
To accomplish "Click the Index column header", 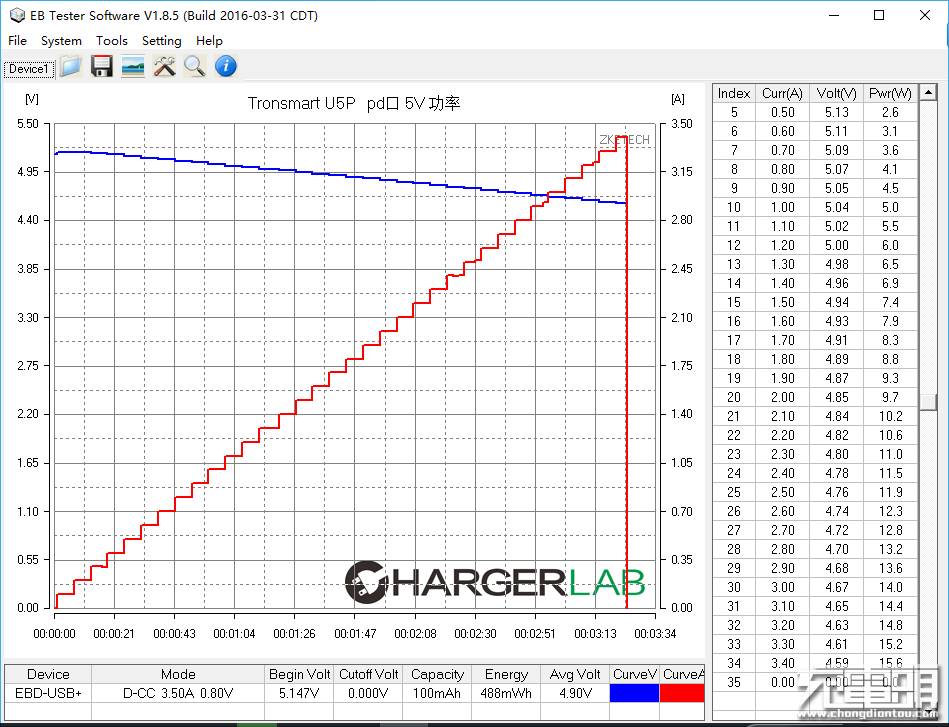I will click(x=734, y=93).
